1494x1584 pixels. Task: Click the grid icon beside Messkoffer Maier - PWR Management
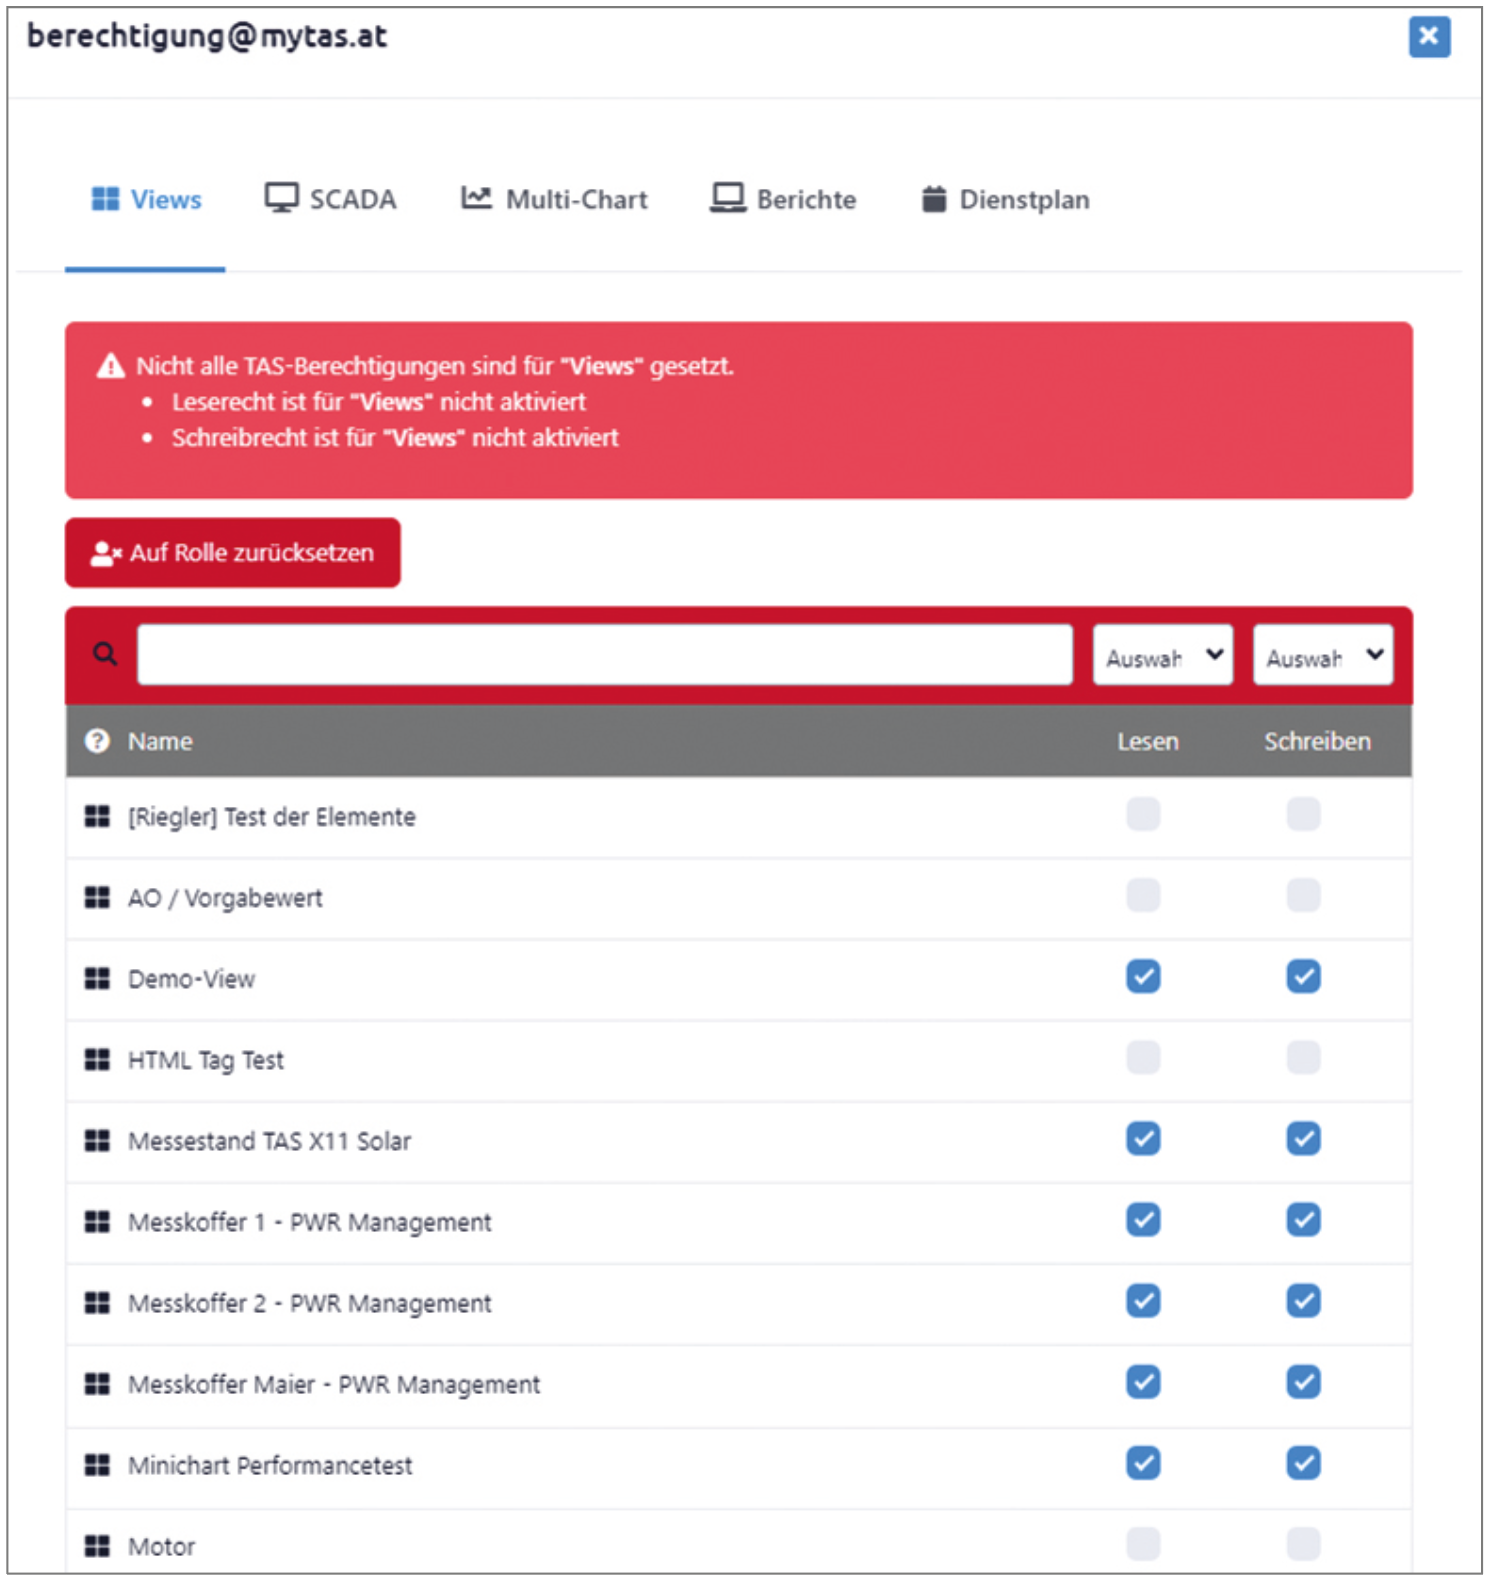[97, 1384]
